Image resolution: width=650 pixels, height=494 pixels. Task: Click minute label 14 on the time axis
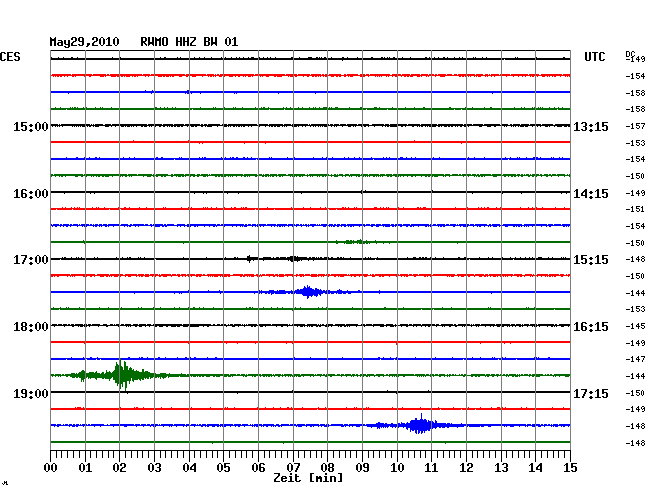click(535, 467)
